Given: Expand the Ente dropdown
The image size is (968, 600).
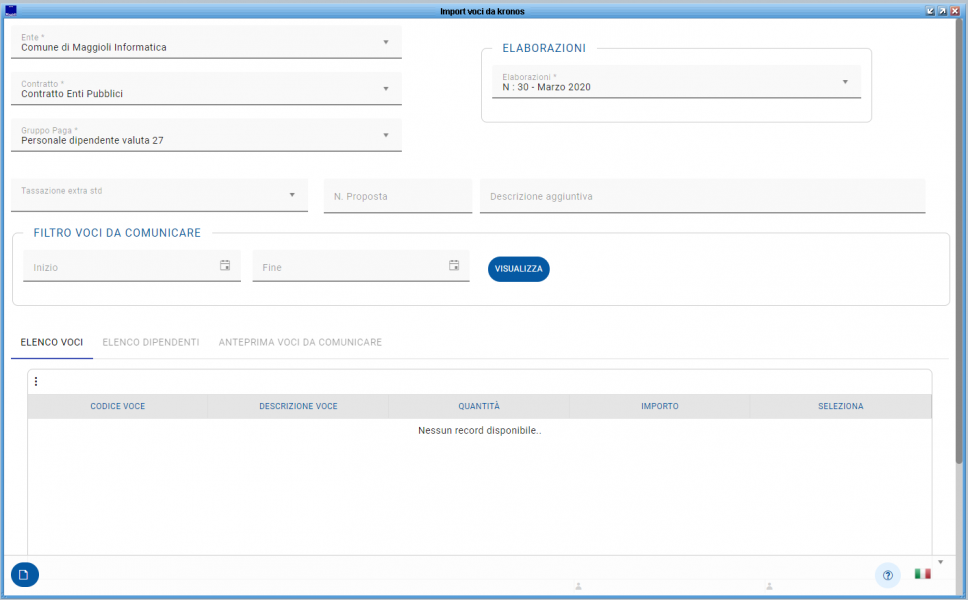Looking at the screenshot, I should [386, 42].
